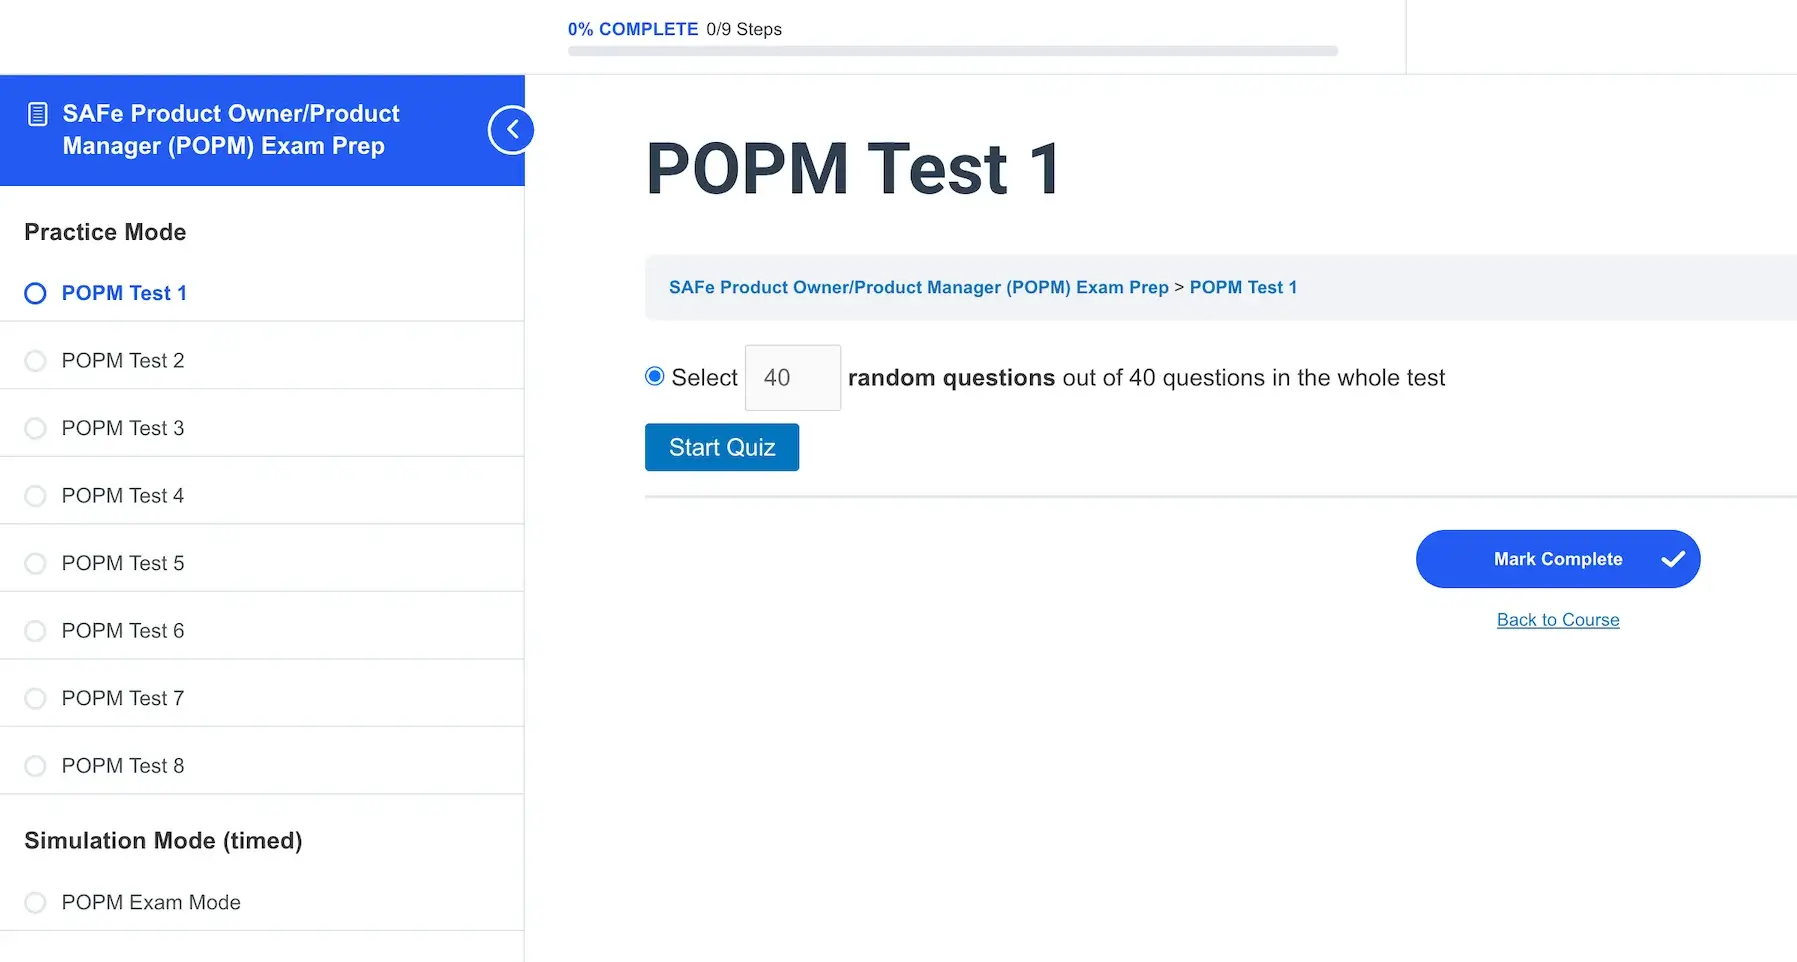Open POPM Test 3 from the sidebar
The image size is (1797, 962).
[x=123, y=428]
